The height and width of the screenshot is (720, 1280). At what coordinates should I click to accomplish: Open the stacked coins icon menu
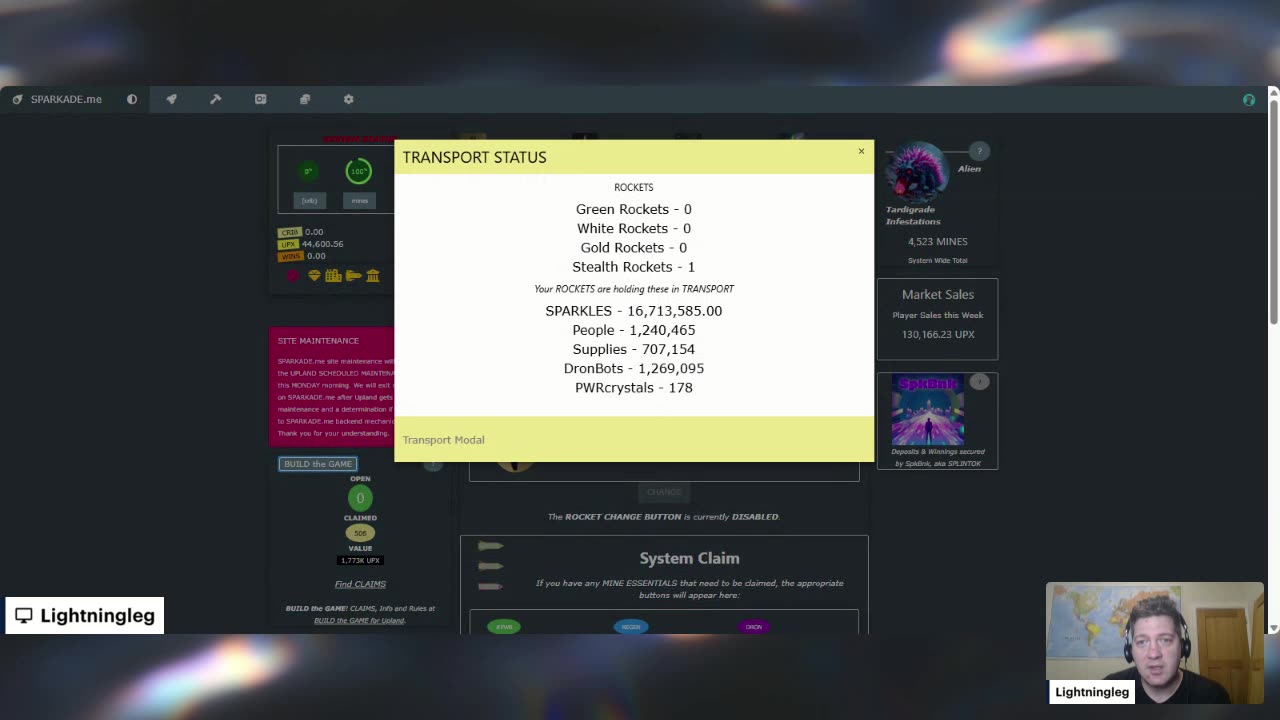coord(305,99)
